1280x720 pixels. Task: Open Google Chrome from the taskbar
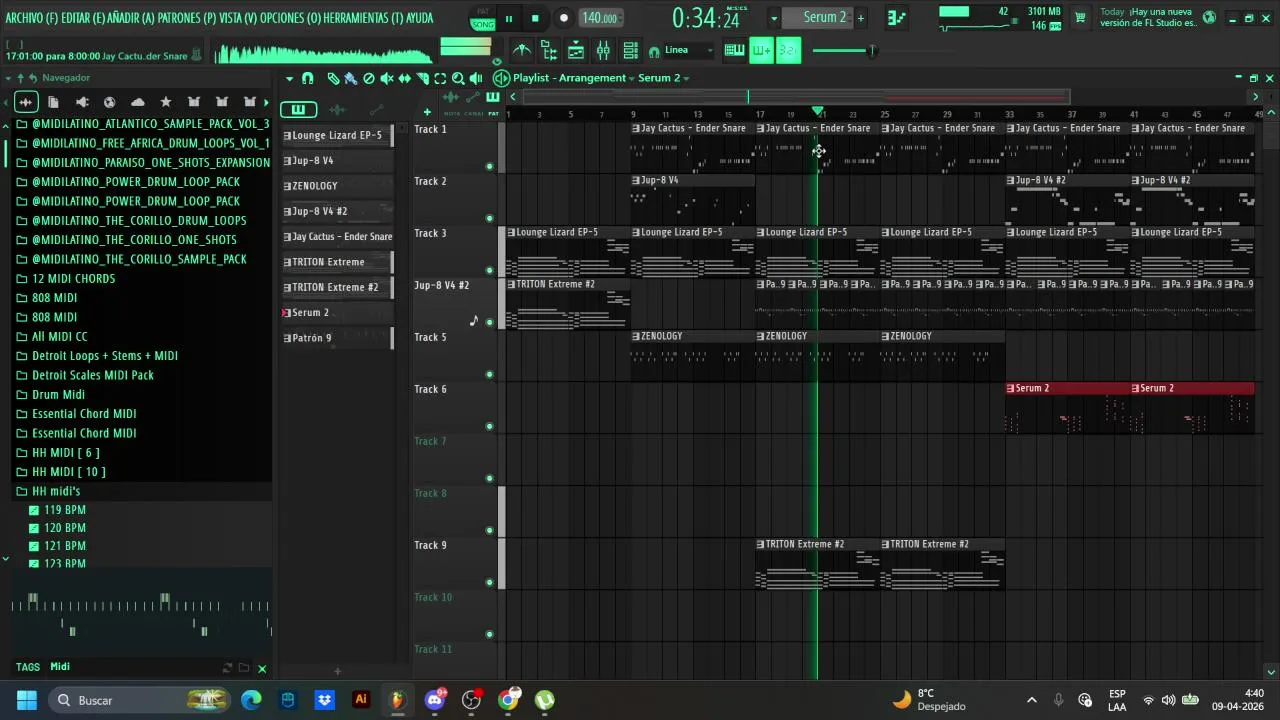point(508,699)
